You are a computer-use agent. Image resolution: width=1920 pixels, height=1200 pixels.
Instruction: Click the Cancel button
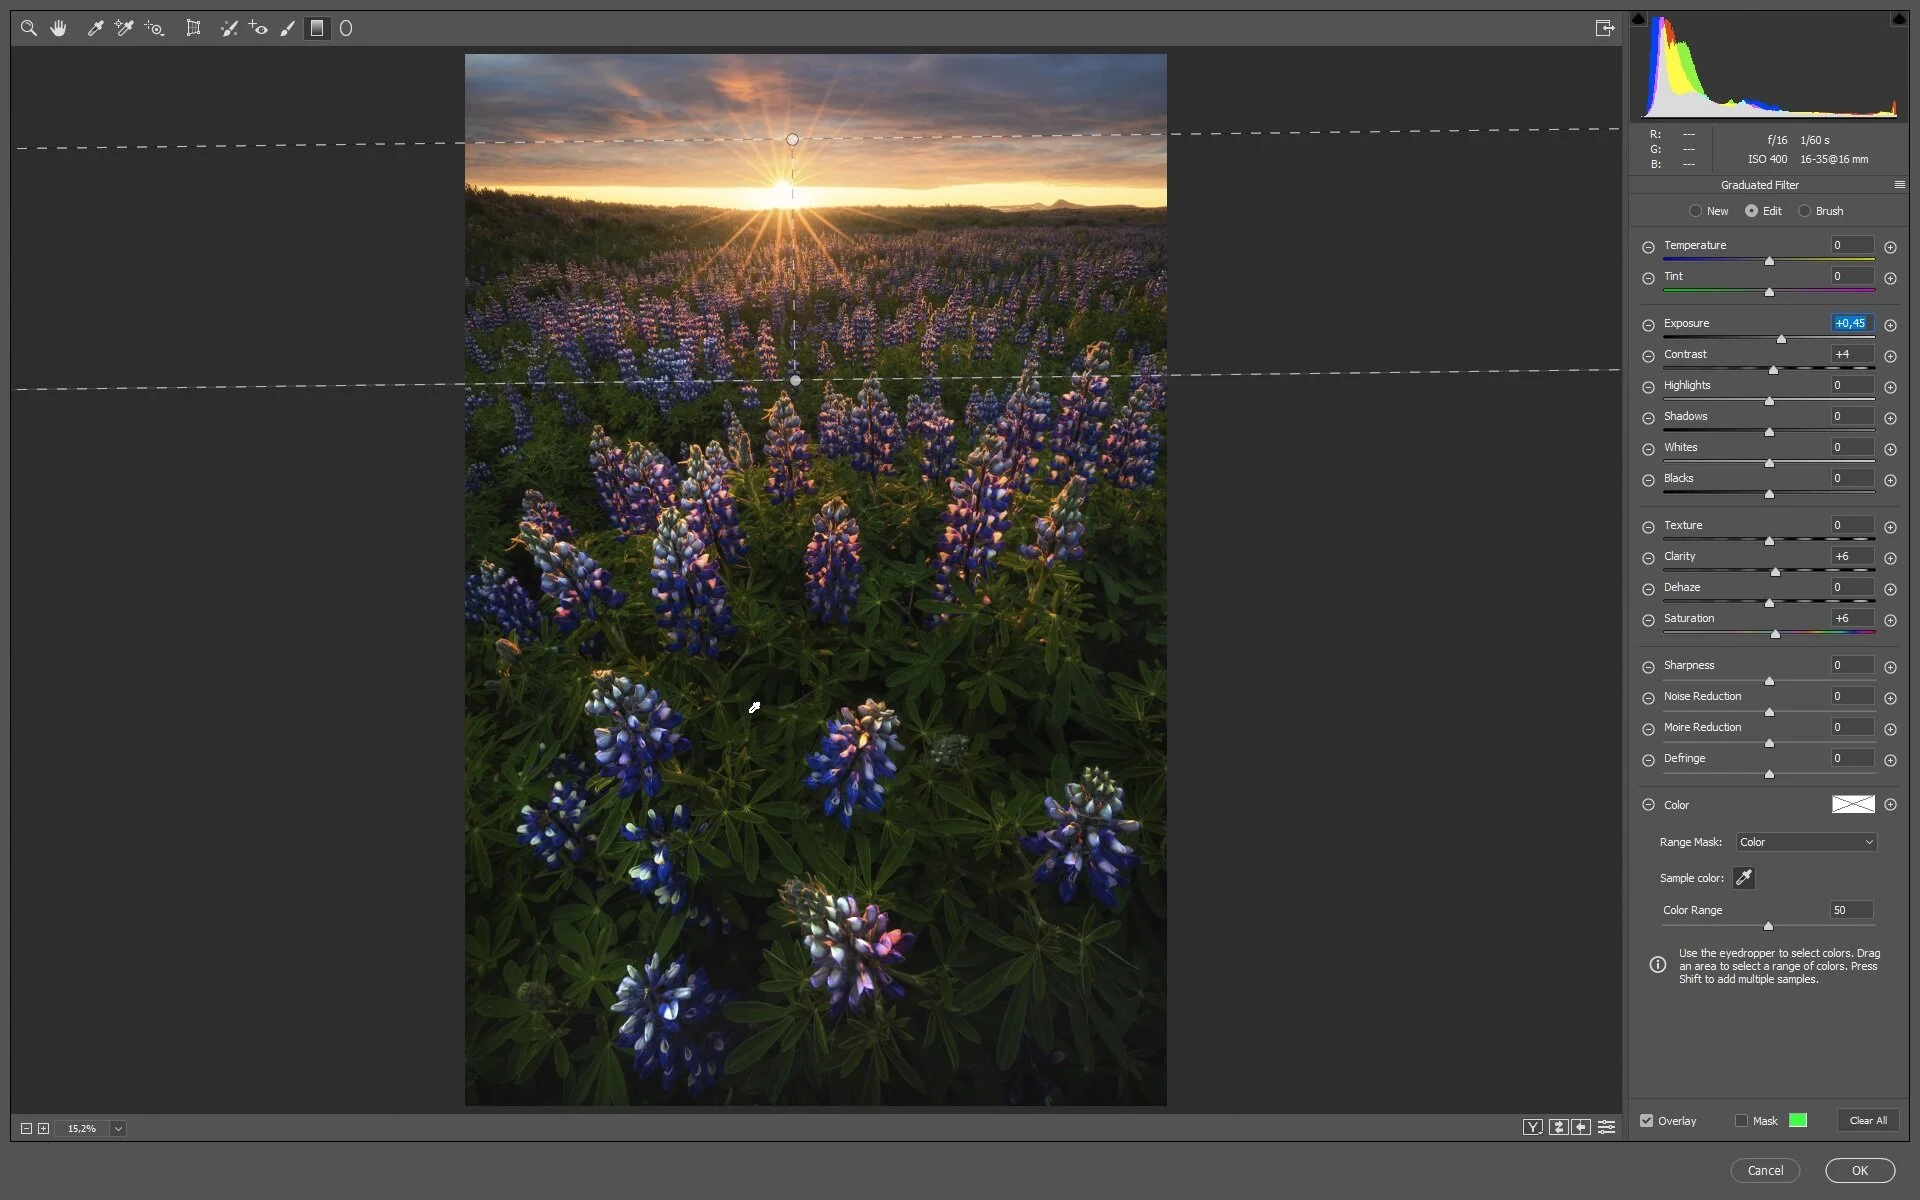(x=1765, y=1170)
